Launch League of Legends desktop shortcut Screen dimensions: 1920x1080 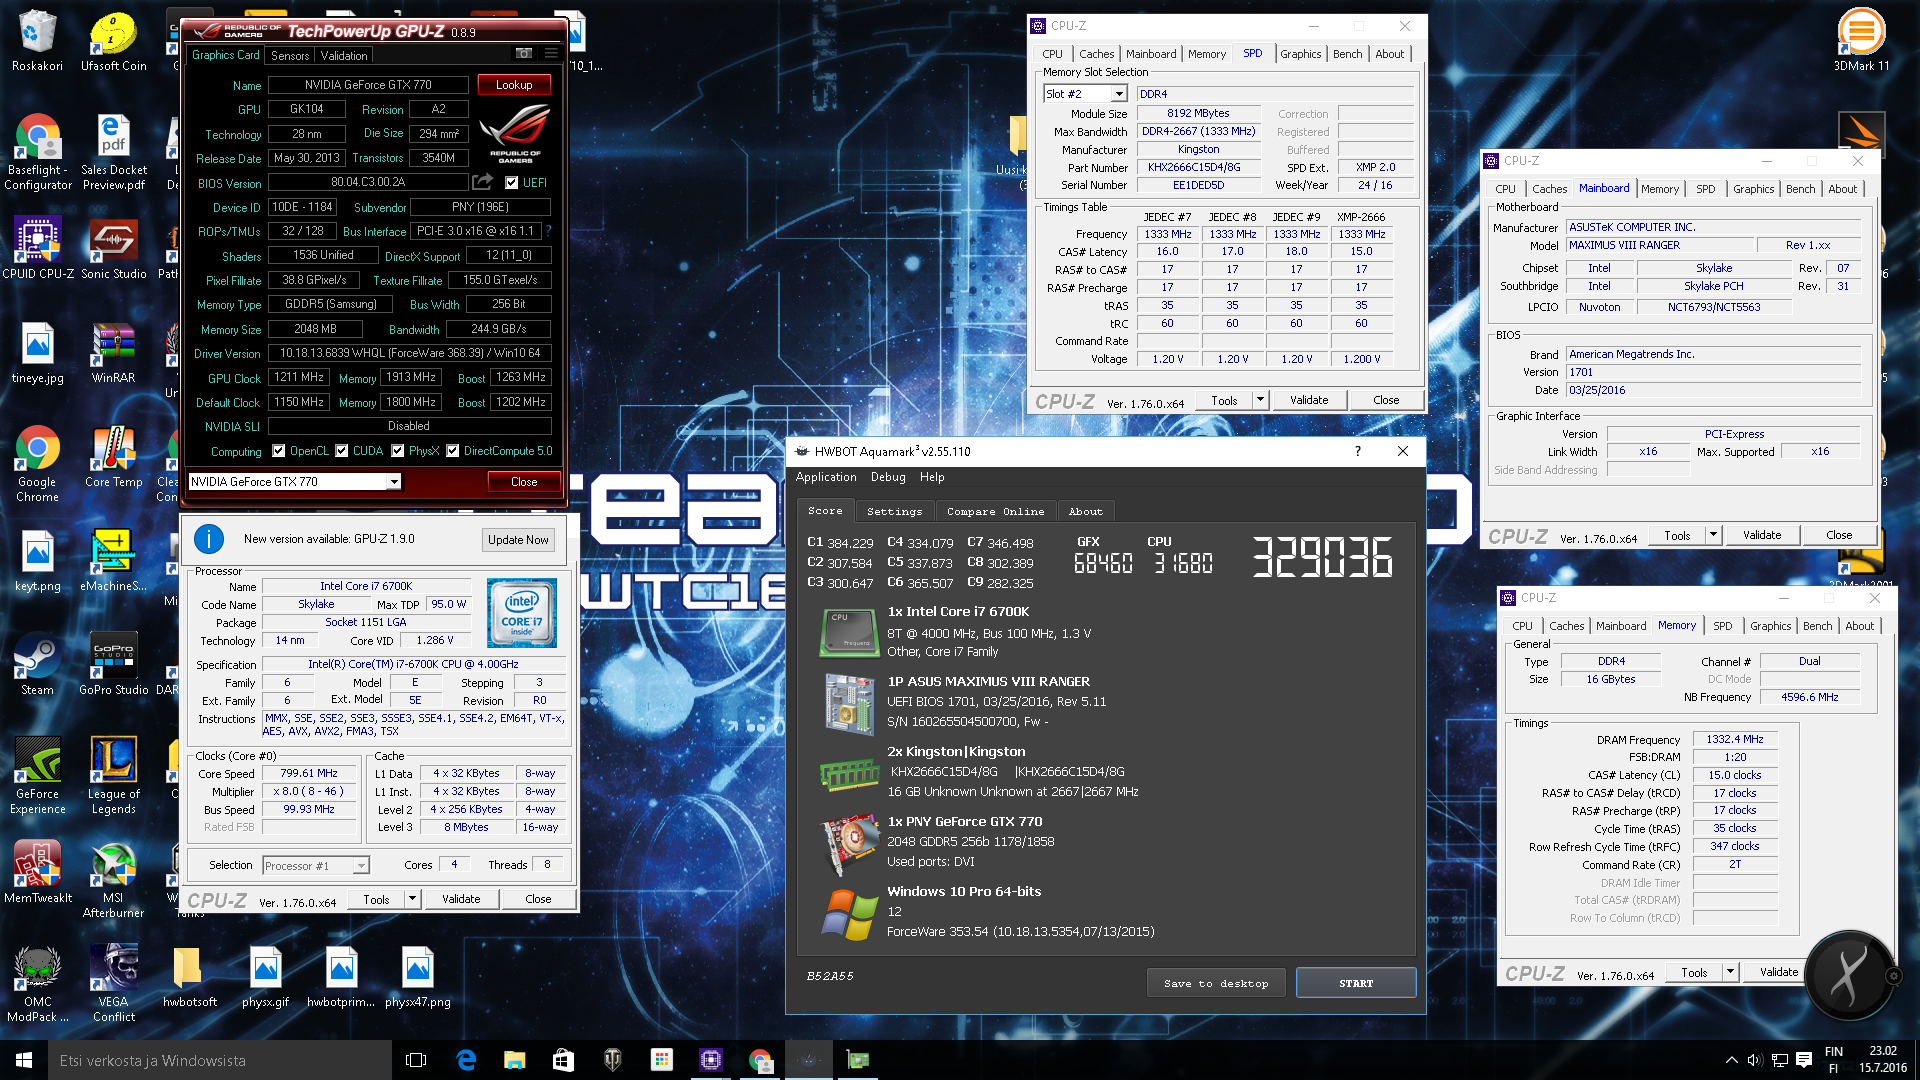pos(113,776)
